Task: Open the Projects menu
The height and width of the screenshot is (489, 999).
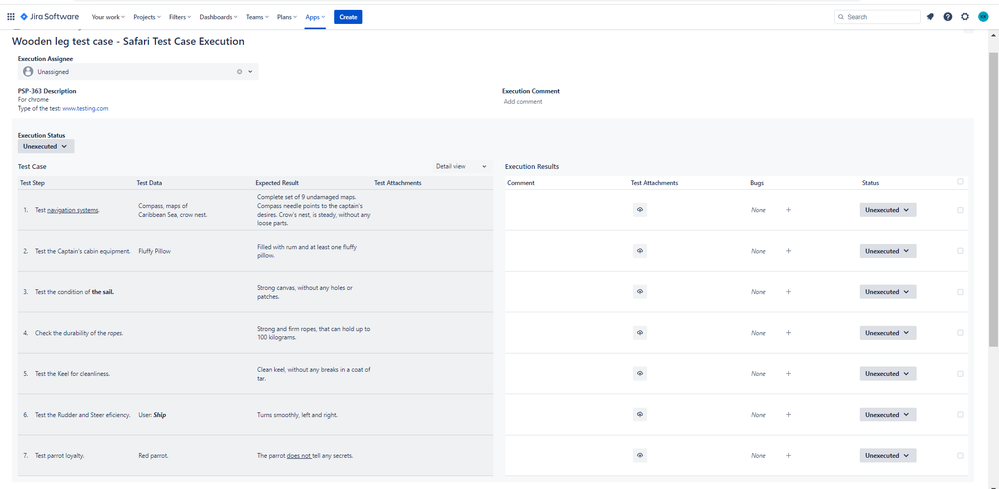Action: 147,17
